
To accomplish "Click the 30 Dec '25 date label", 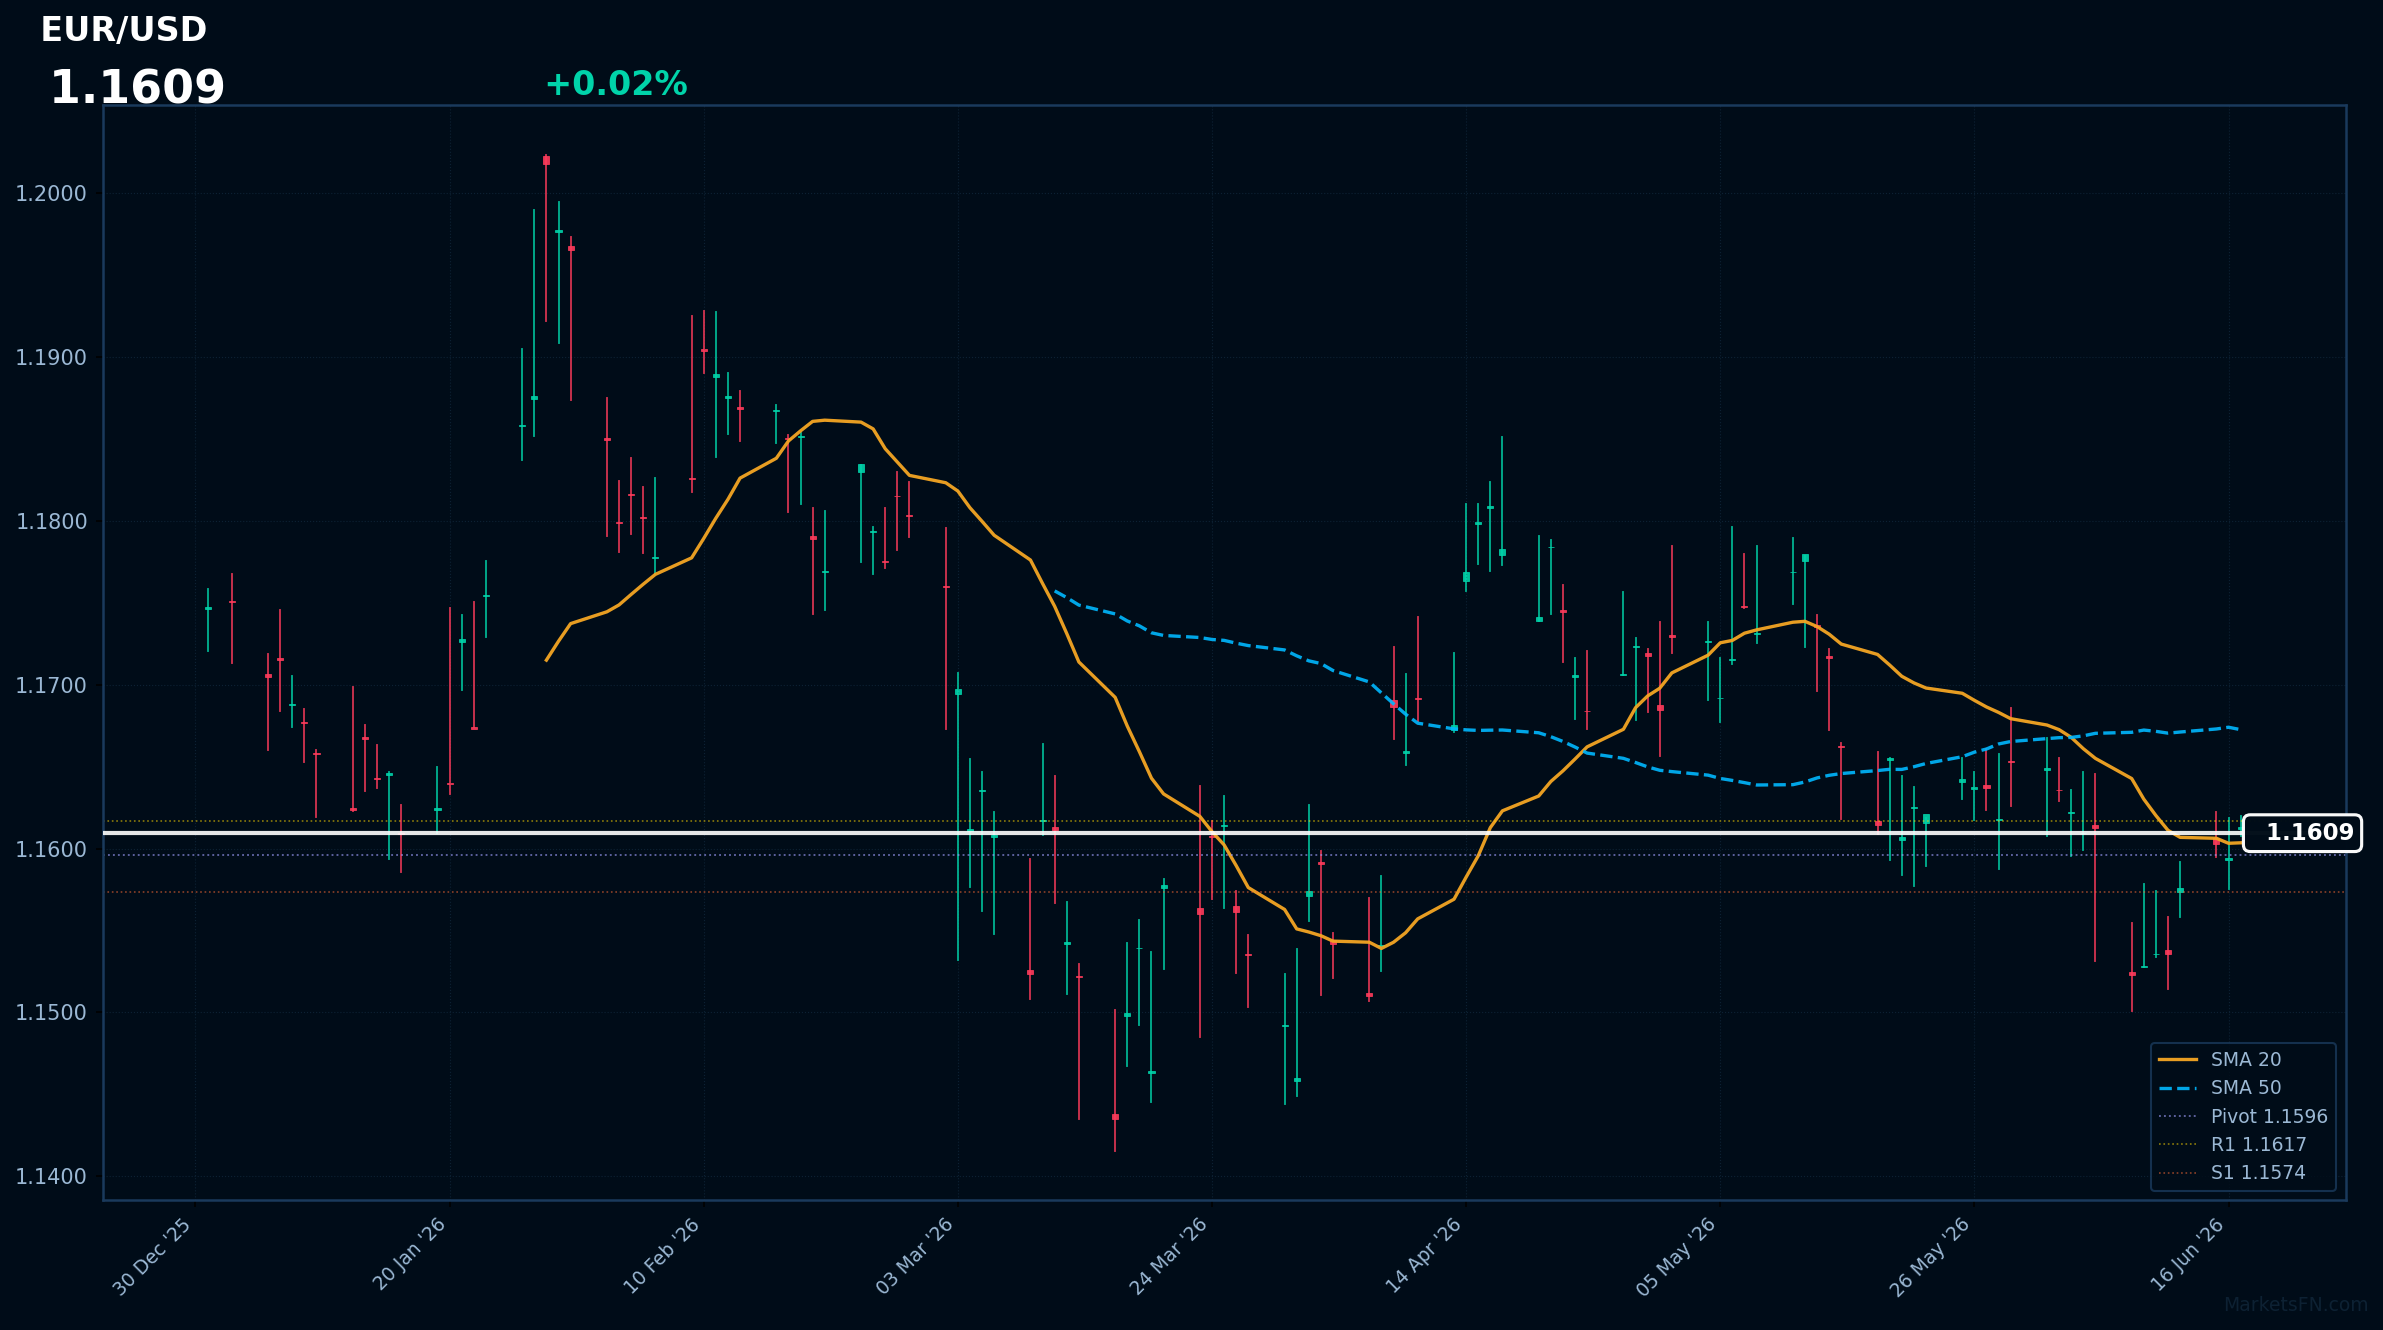I will coord(152,1257).
